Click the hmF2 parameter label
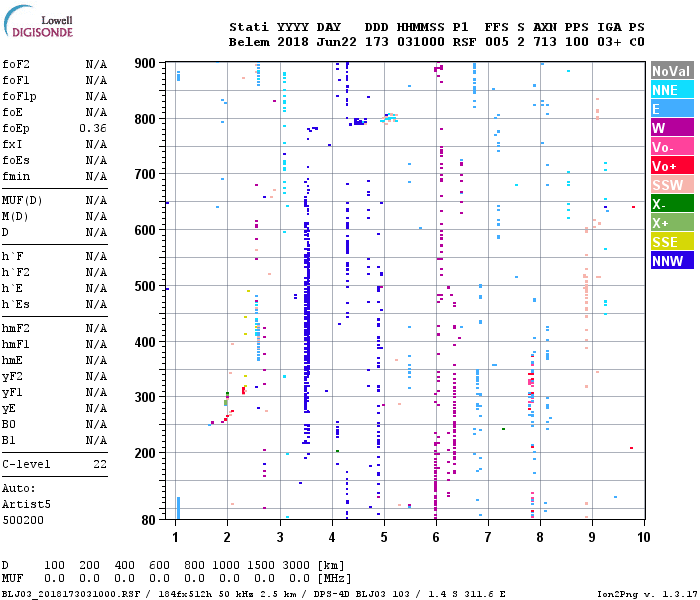Viewport: 700px width, 600px height. (x=16, y=328)
